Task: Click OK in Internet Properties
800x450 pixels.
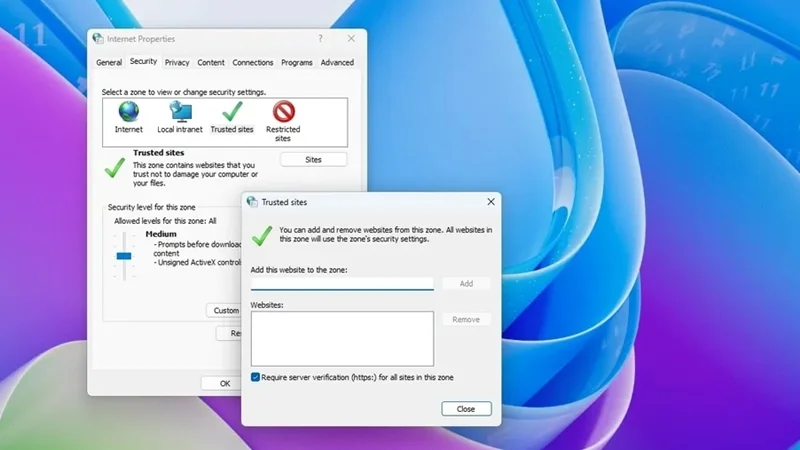Action: tap(222, 383)
